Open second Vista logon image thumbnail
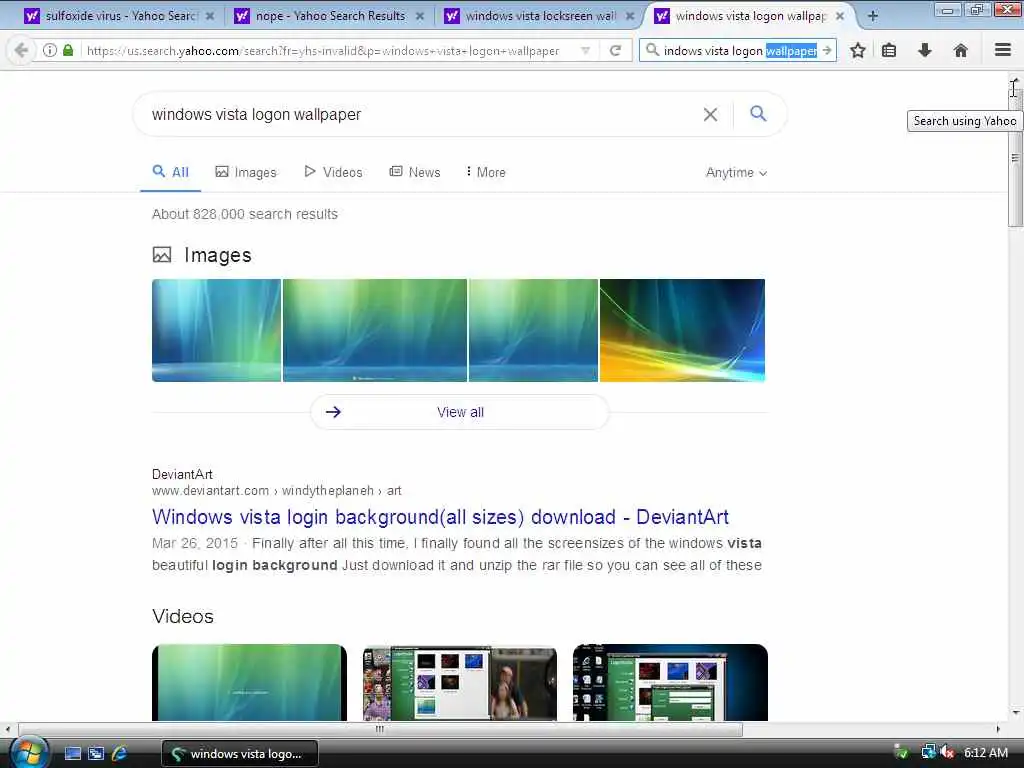The image size is (1024, 768). point(375,330)
